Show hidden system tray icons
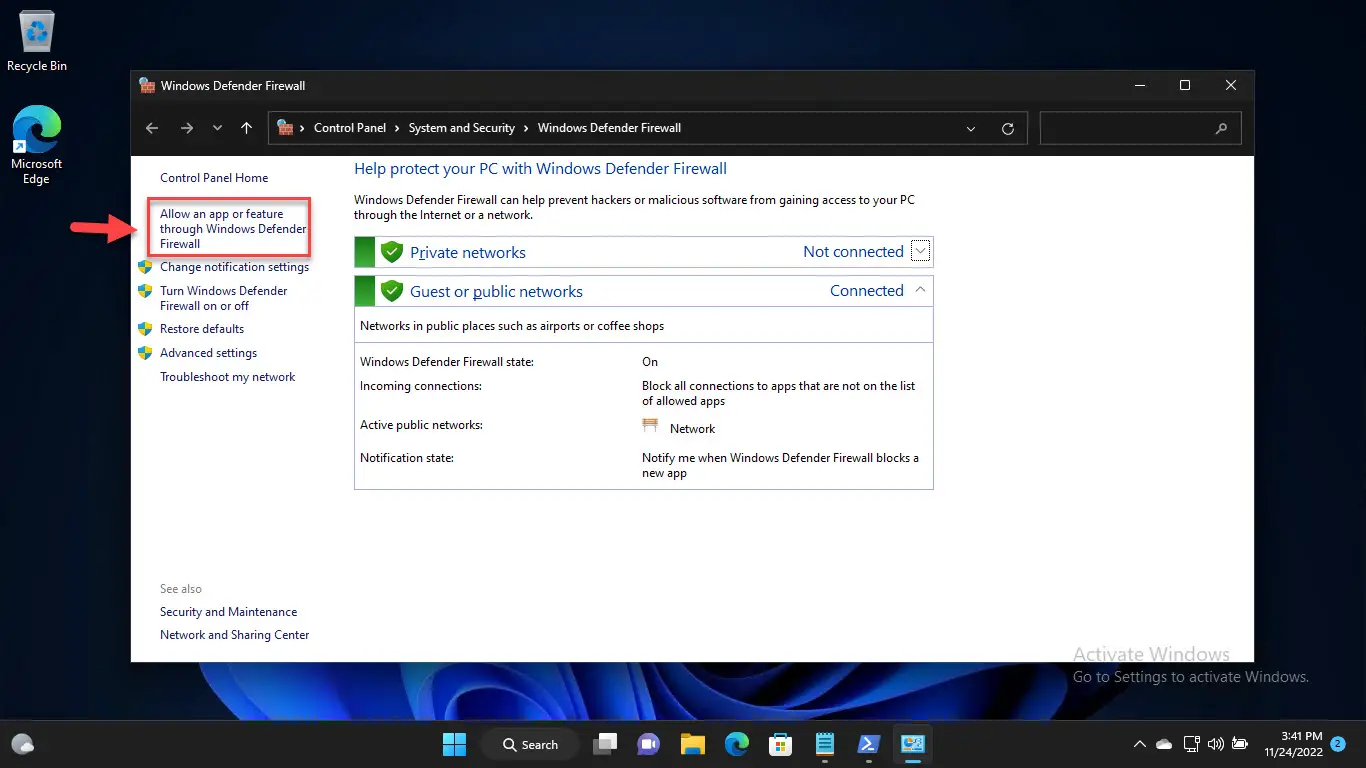 (1139, 744)
